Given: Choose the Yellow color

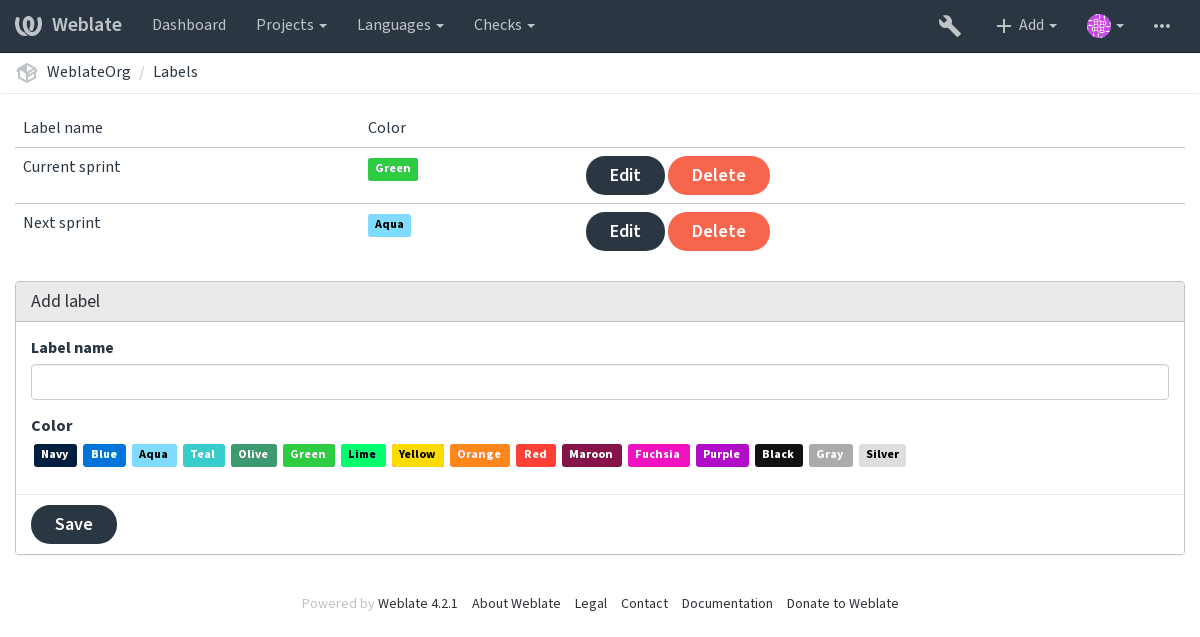Looking at the screenshot, I should pos(417,455).
